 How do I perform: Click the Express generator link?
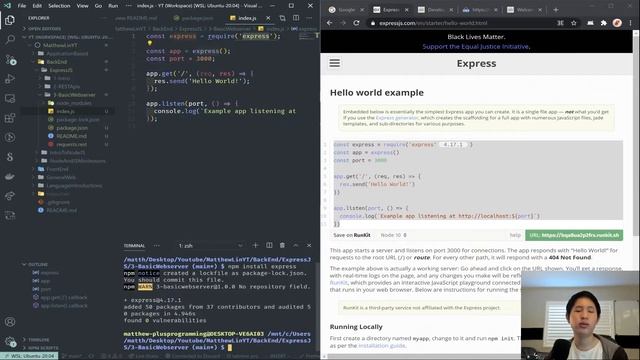click(x=397, y=118)
